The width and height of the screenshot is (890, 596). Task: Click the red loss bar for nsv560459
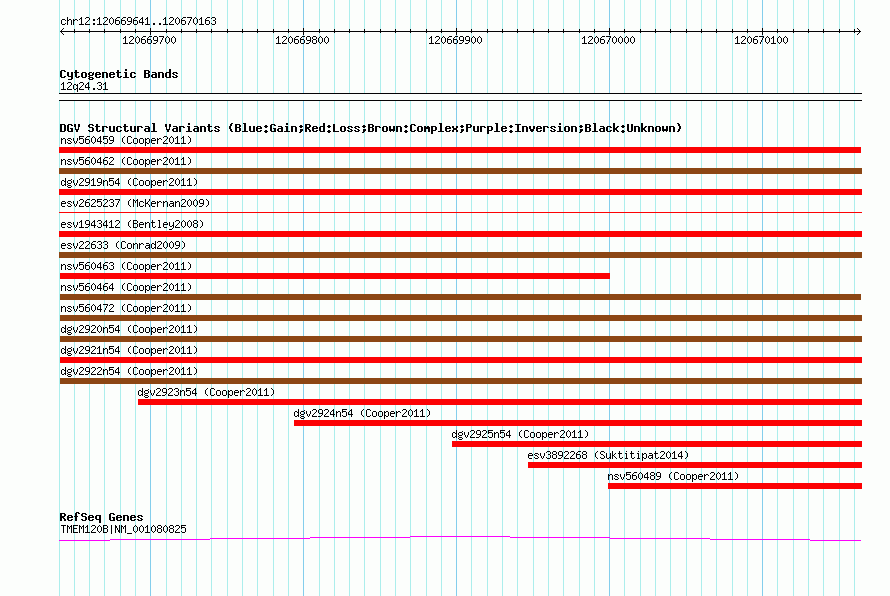click(460, 150)
